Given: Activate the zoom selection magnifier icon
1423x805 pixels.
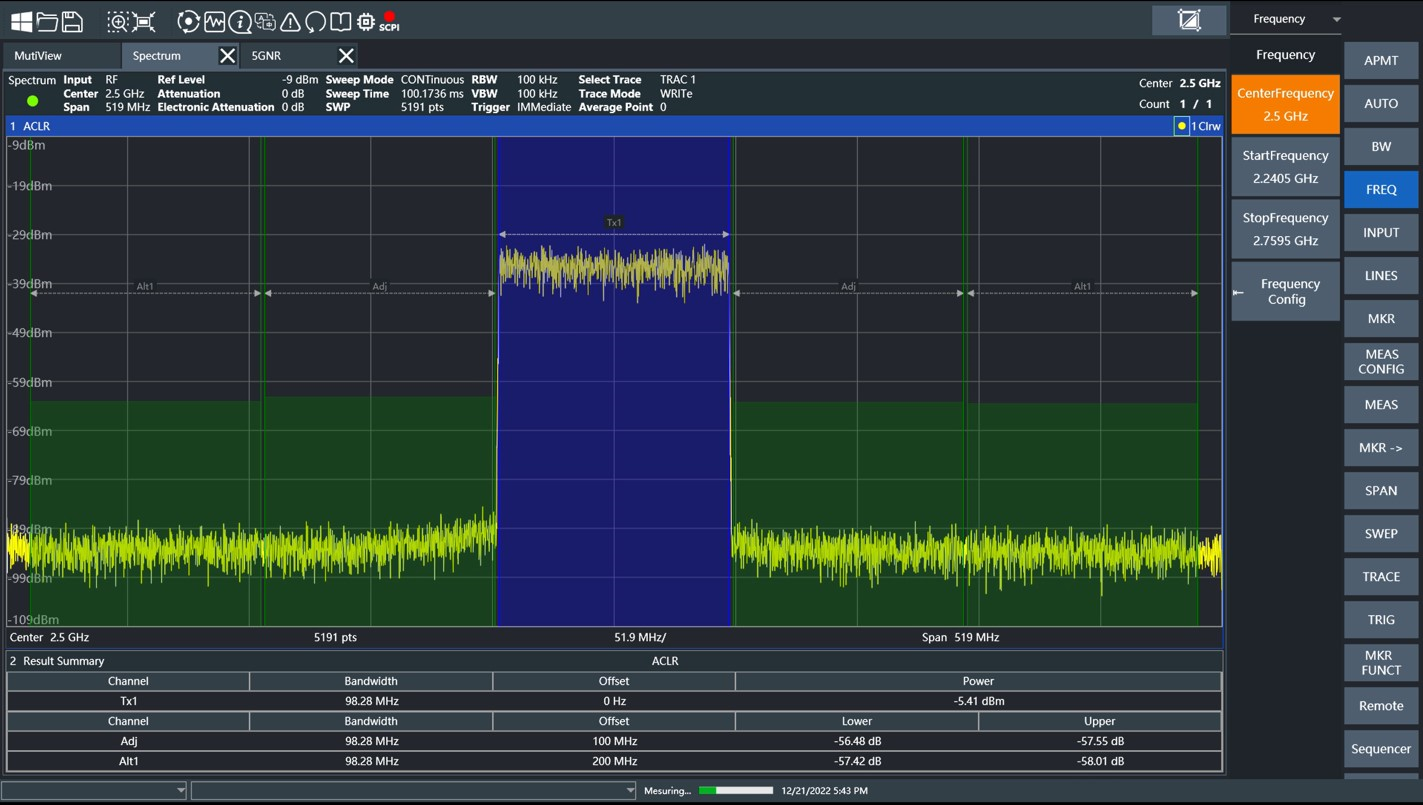Looking at the screenshot, I should 118,21.
